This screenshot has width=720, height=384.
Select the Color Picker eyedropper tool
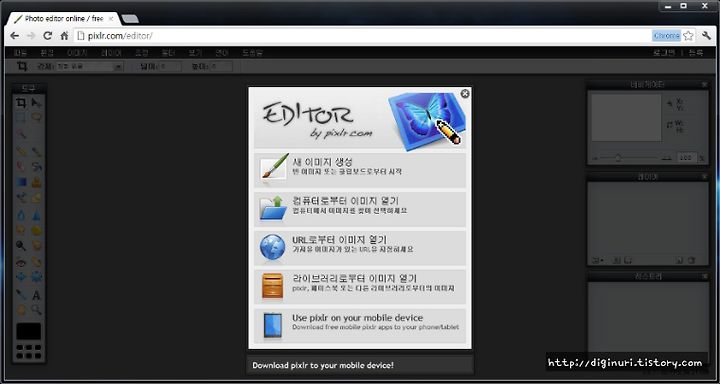point(21,294)
